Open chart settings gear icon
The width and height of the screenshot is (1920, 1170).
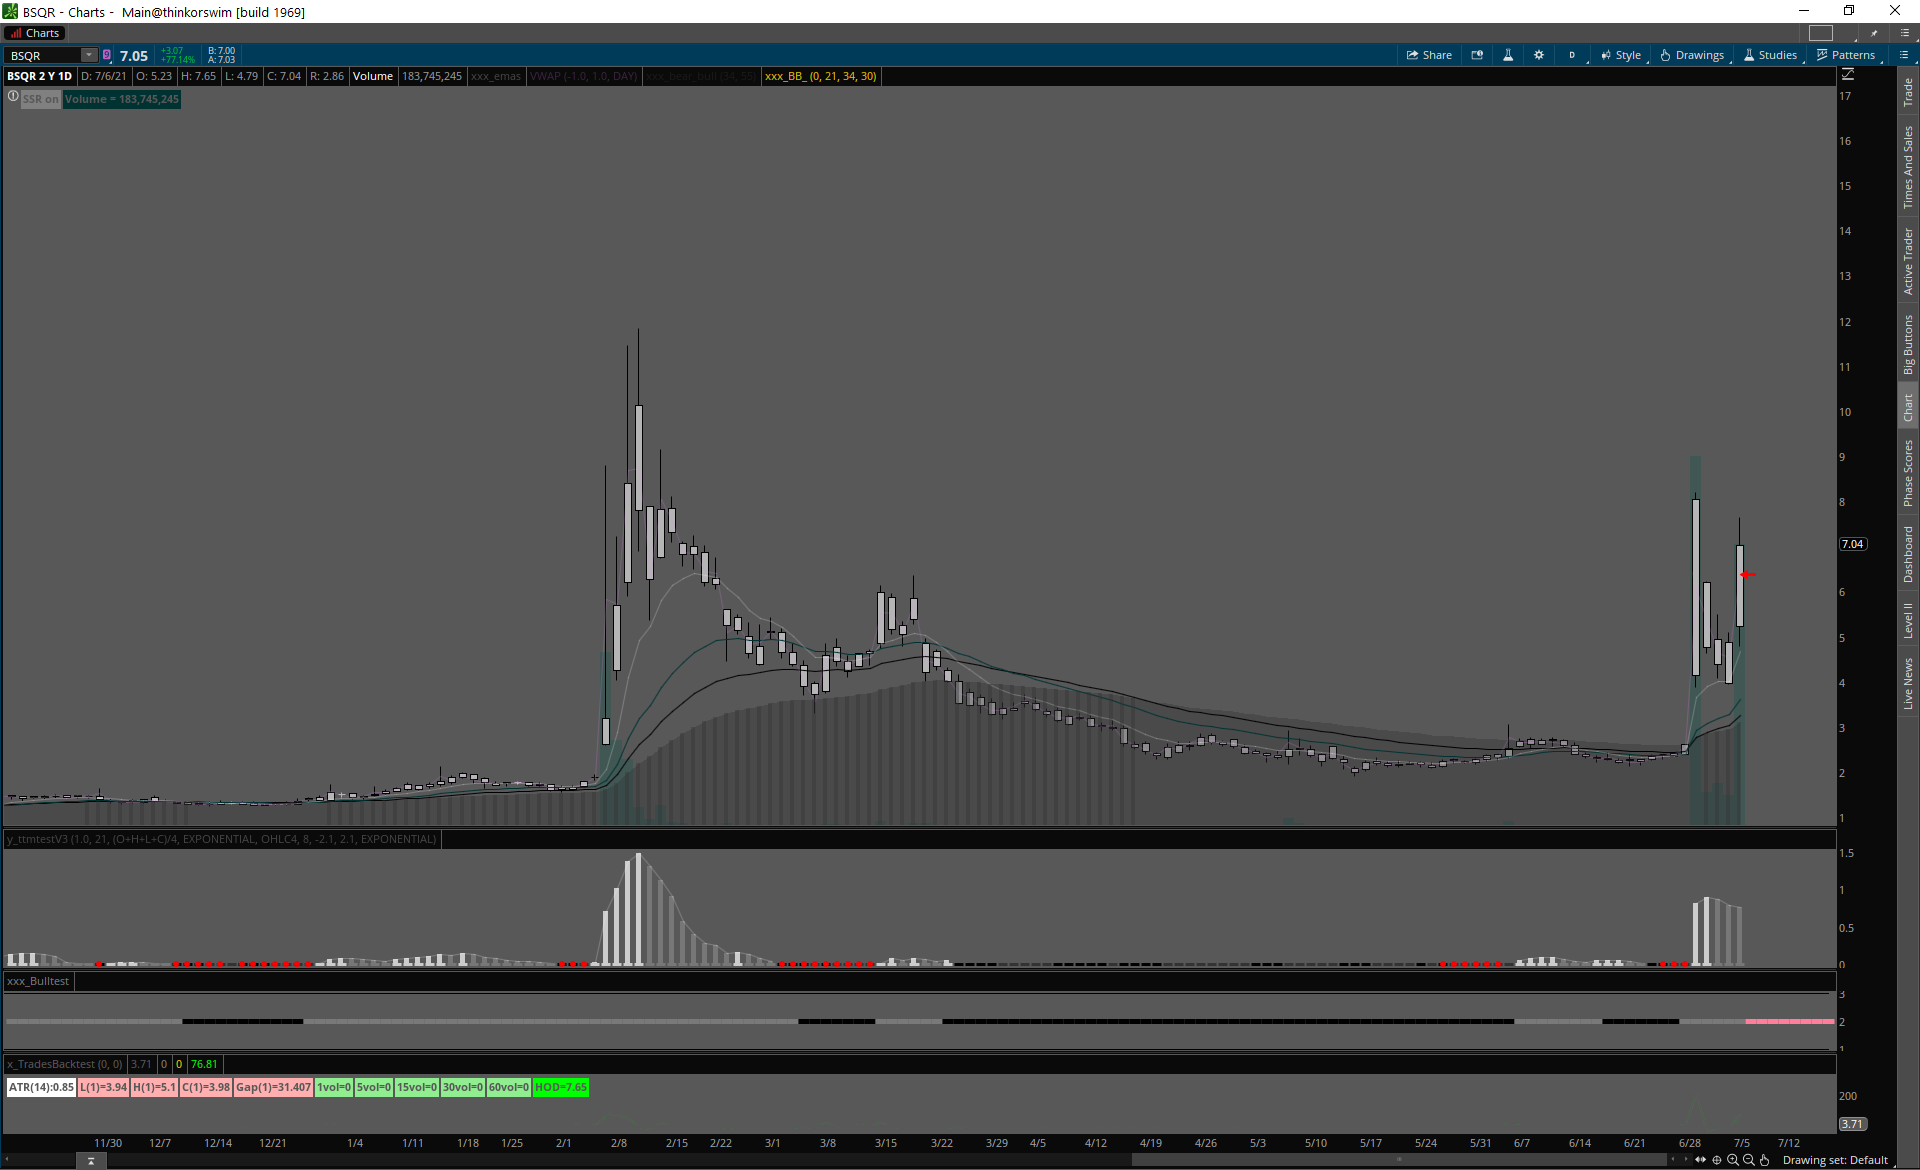pos(1539,55)
